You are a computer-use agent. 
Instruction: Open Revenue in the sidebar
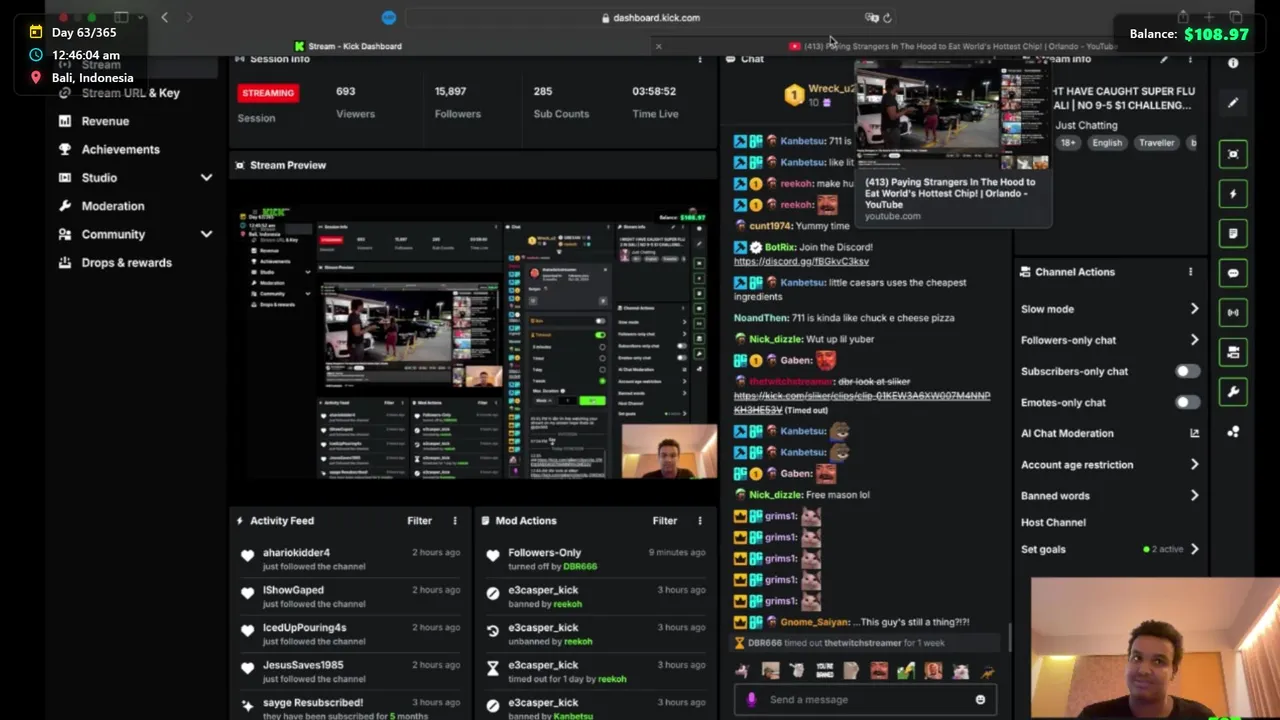point(105,121)
